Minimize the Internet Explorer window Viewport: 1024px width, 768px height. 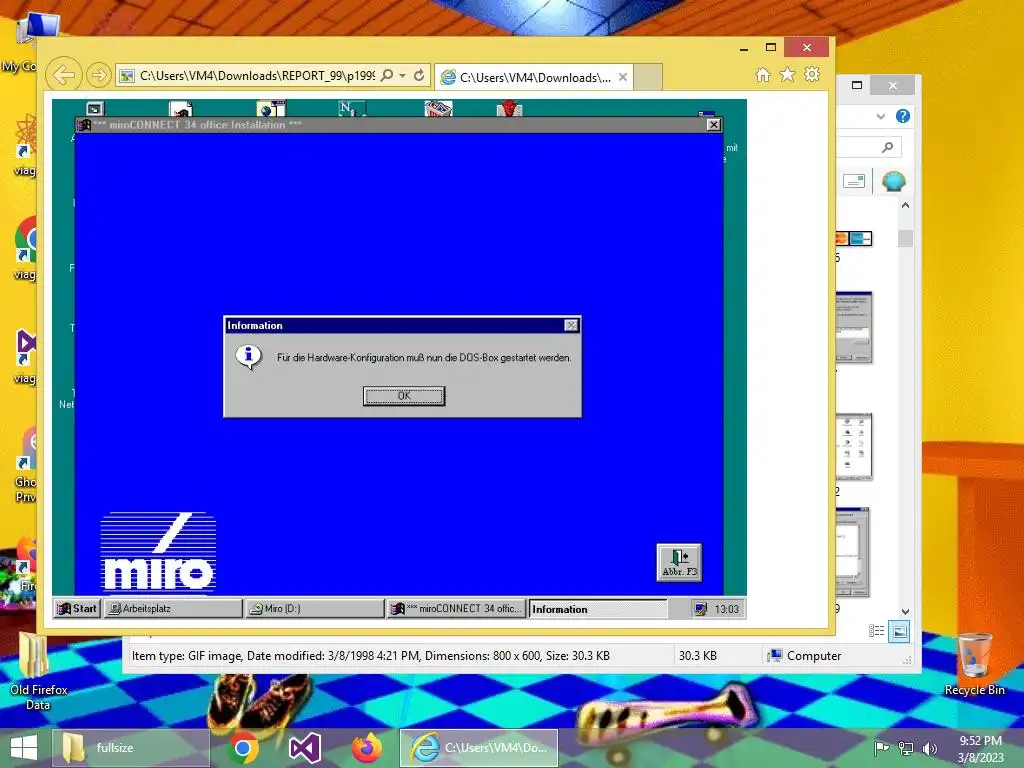point(744,48)
